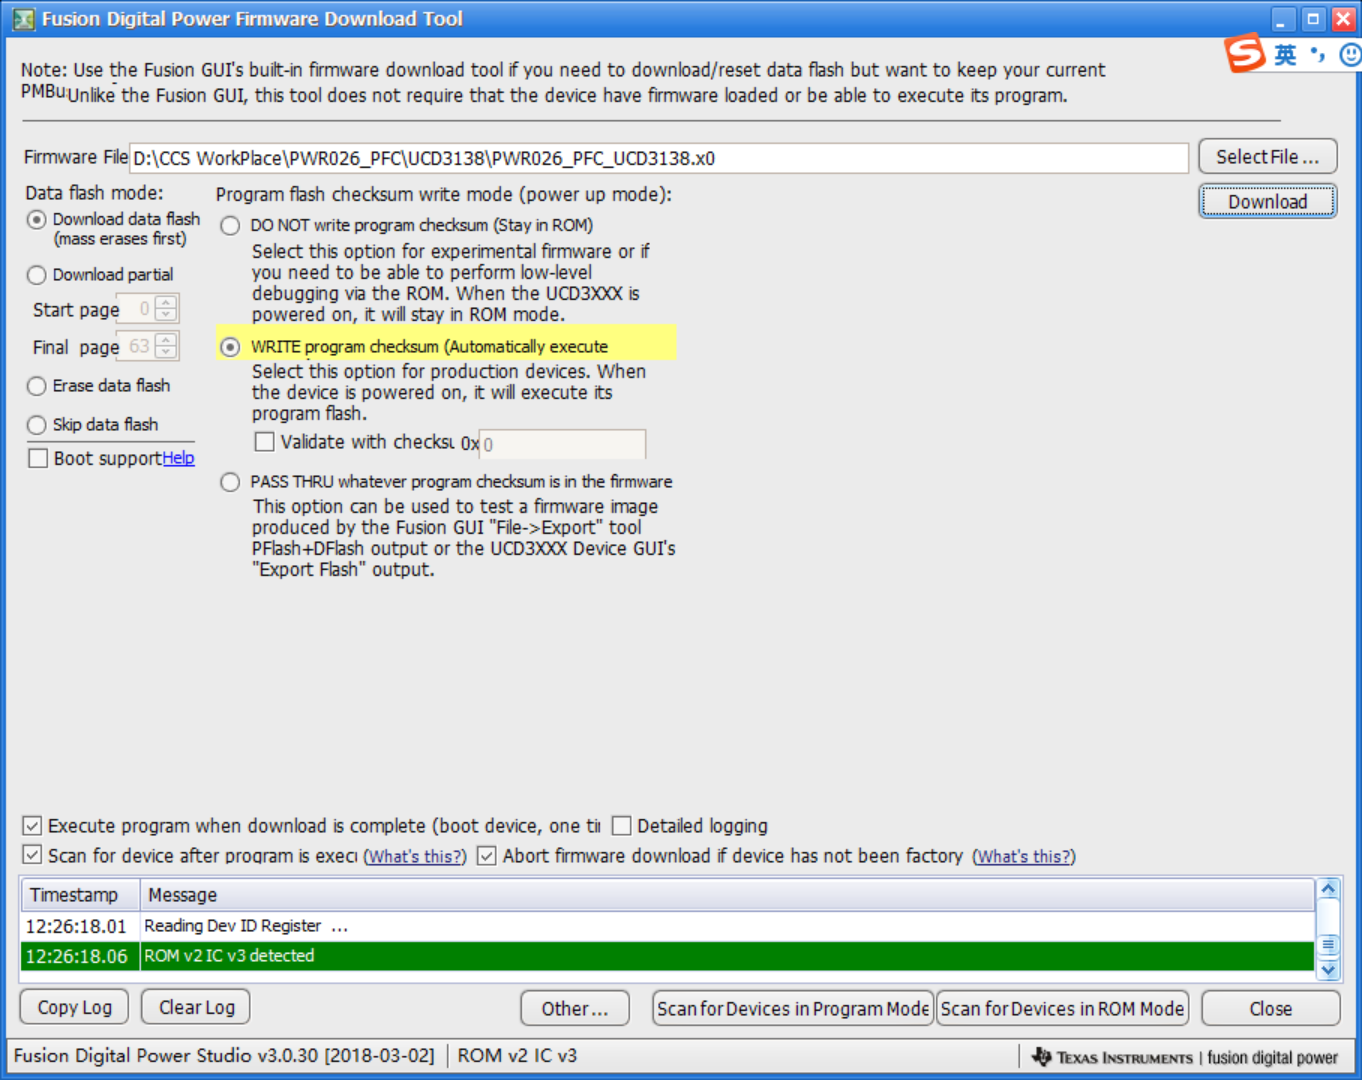This screenshot has width=1362, height=1080.
Task: Click the log scrollbar down arrow
Action: coord(1328,970)
